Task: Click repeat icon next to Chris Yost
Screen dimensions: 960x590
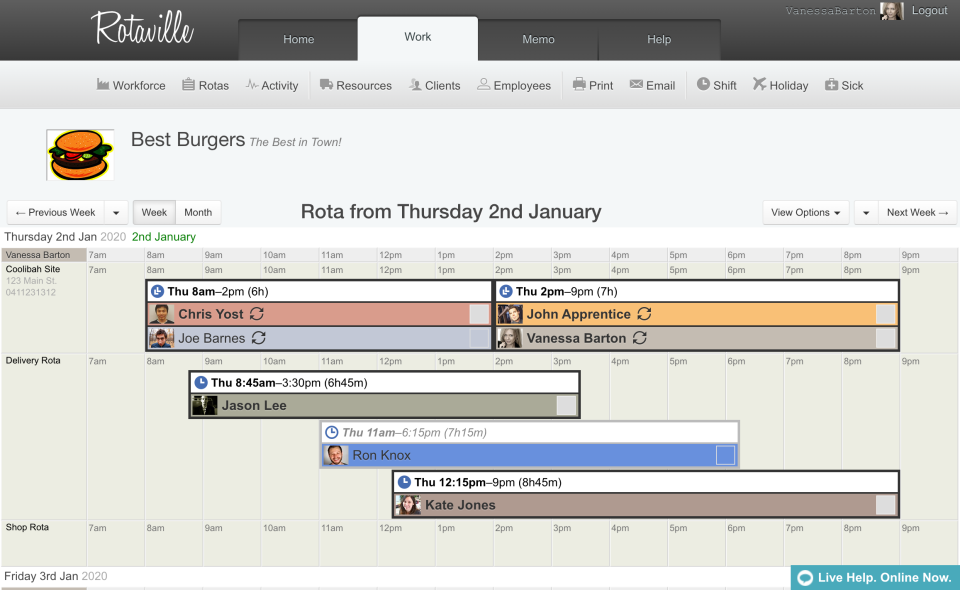Action: pos(256,314)
